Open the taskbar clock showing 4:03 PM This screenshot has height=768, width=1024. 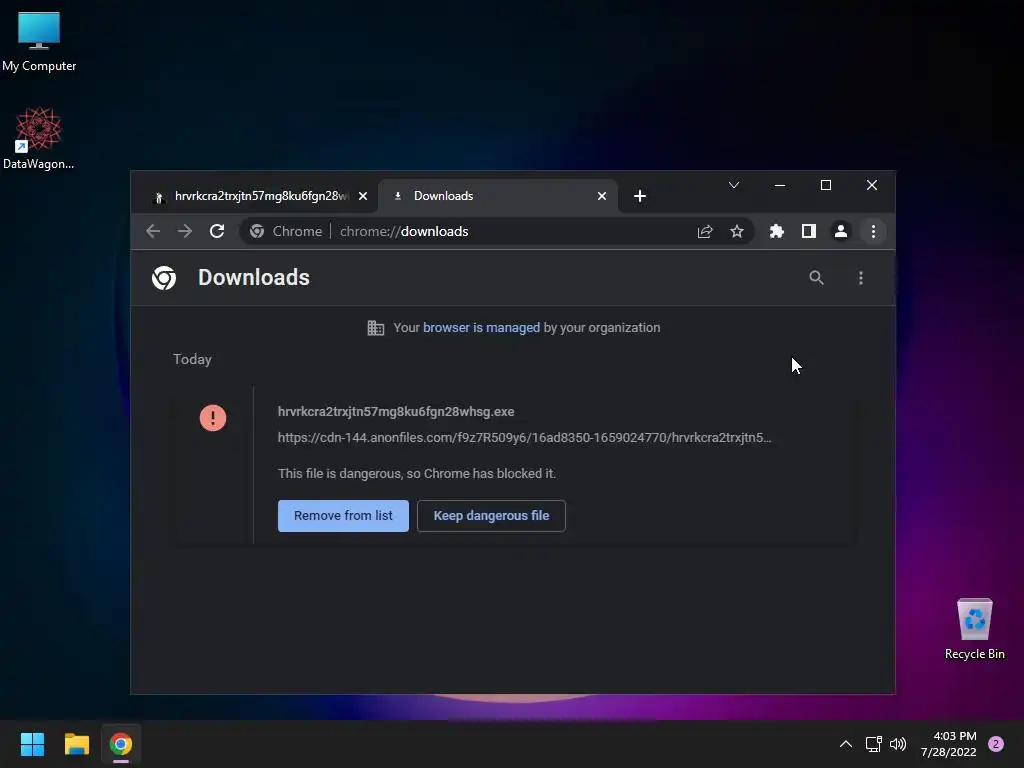click(948, 744)
